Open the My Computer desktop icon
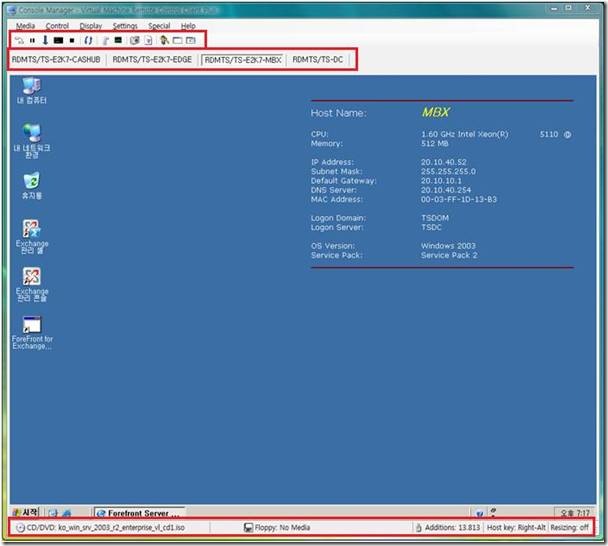 pyautogui.click(x=32, y=91)
